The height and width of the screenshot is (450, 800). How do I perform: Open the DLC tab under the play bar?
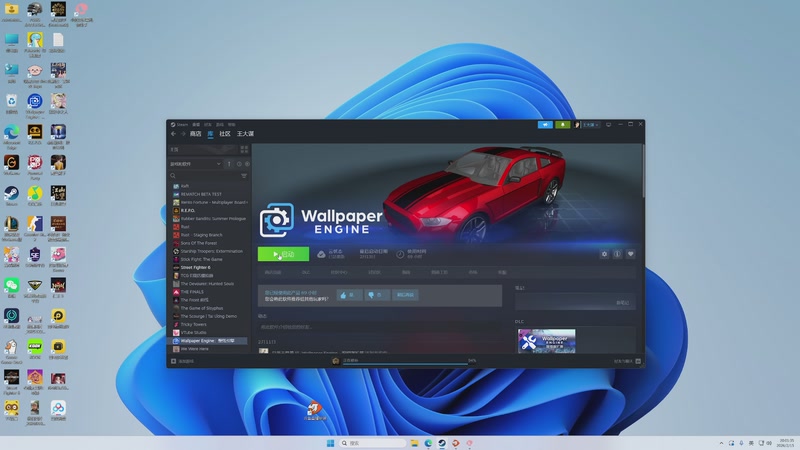306,272
